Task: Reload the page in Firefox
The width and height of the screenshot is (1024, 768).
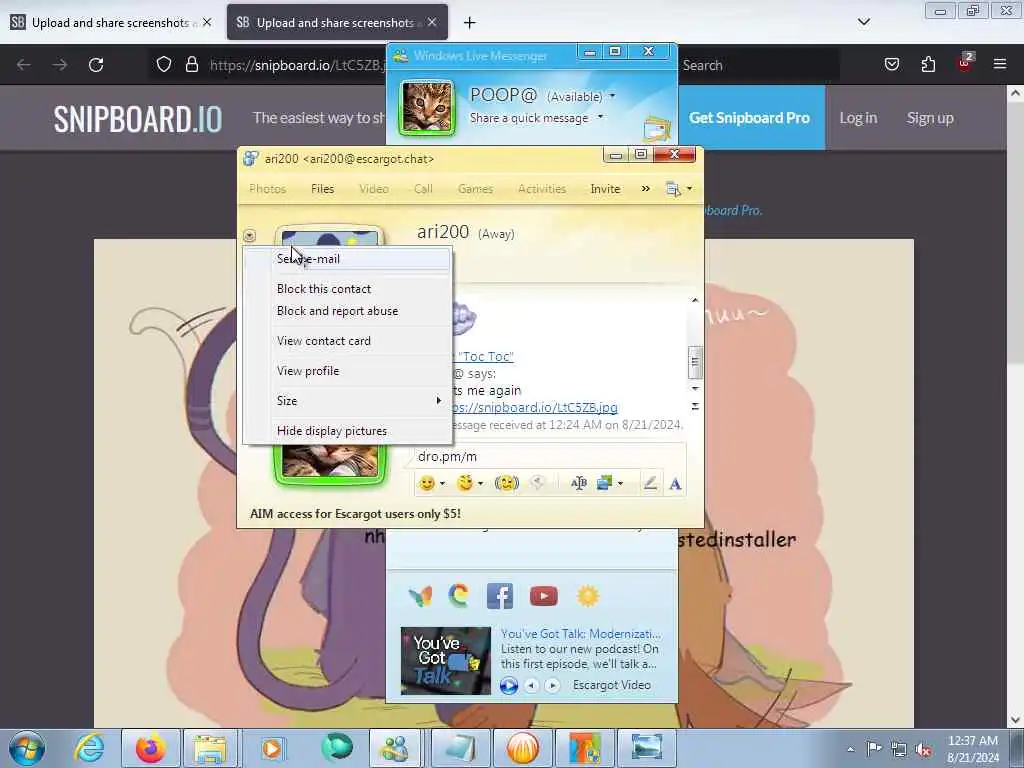Action: pyautogui.click(x=96, y=65)
